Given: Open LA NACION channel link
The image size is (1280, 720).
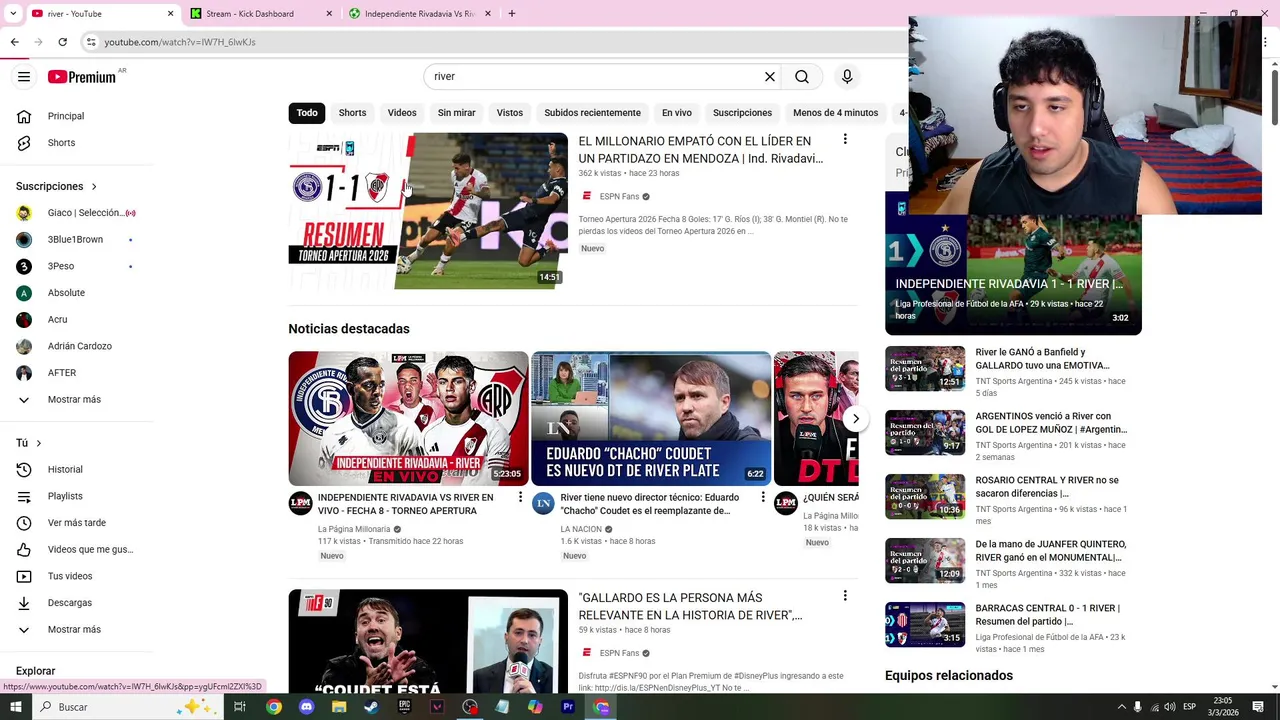Looking at the screenshot, I should [x=581, y=529].
